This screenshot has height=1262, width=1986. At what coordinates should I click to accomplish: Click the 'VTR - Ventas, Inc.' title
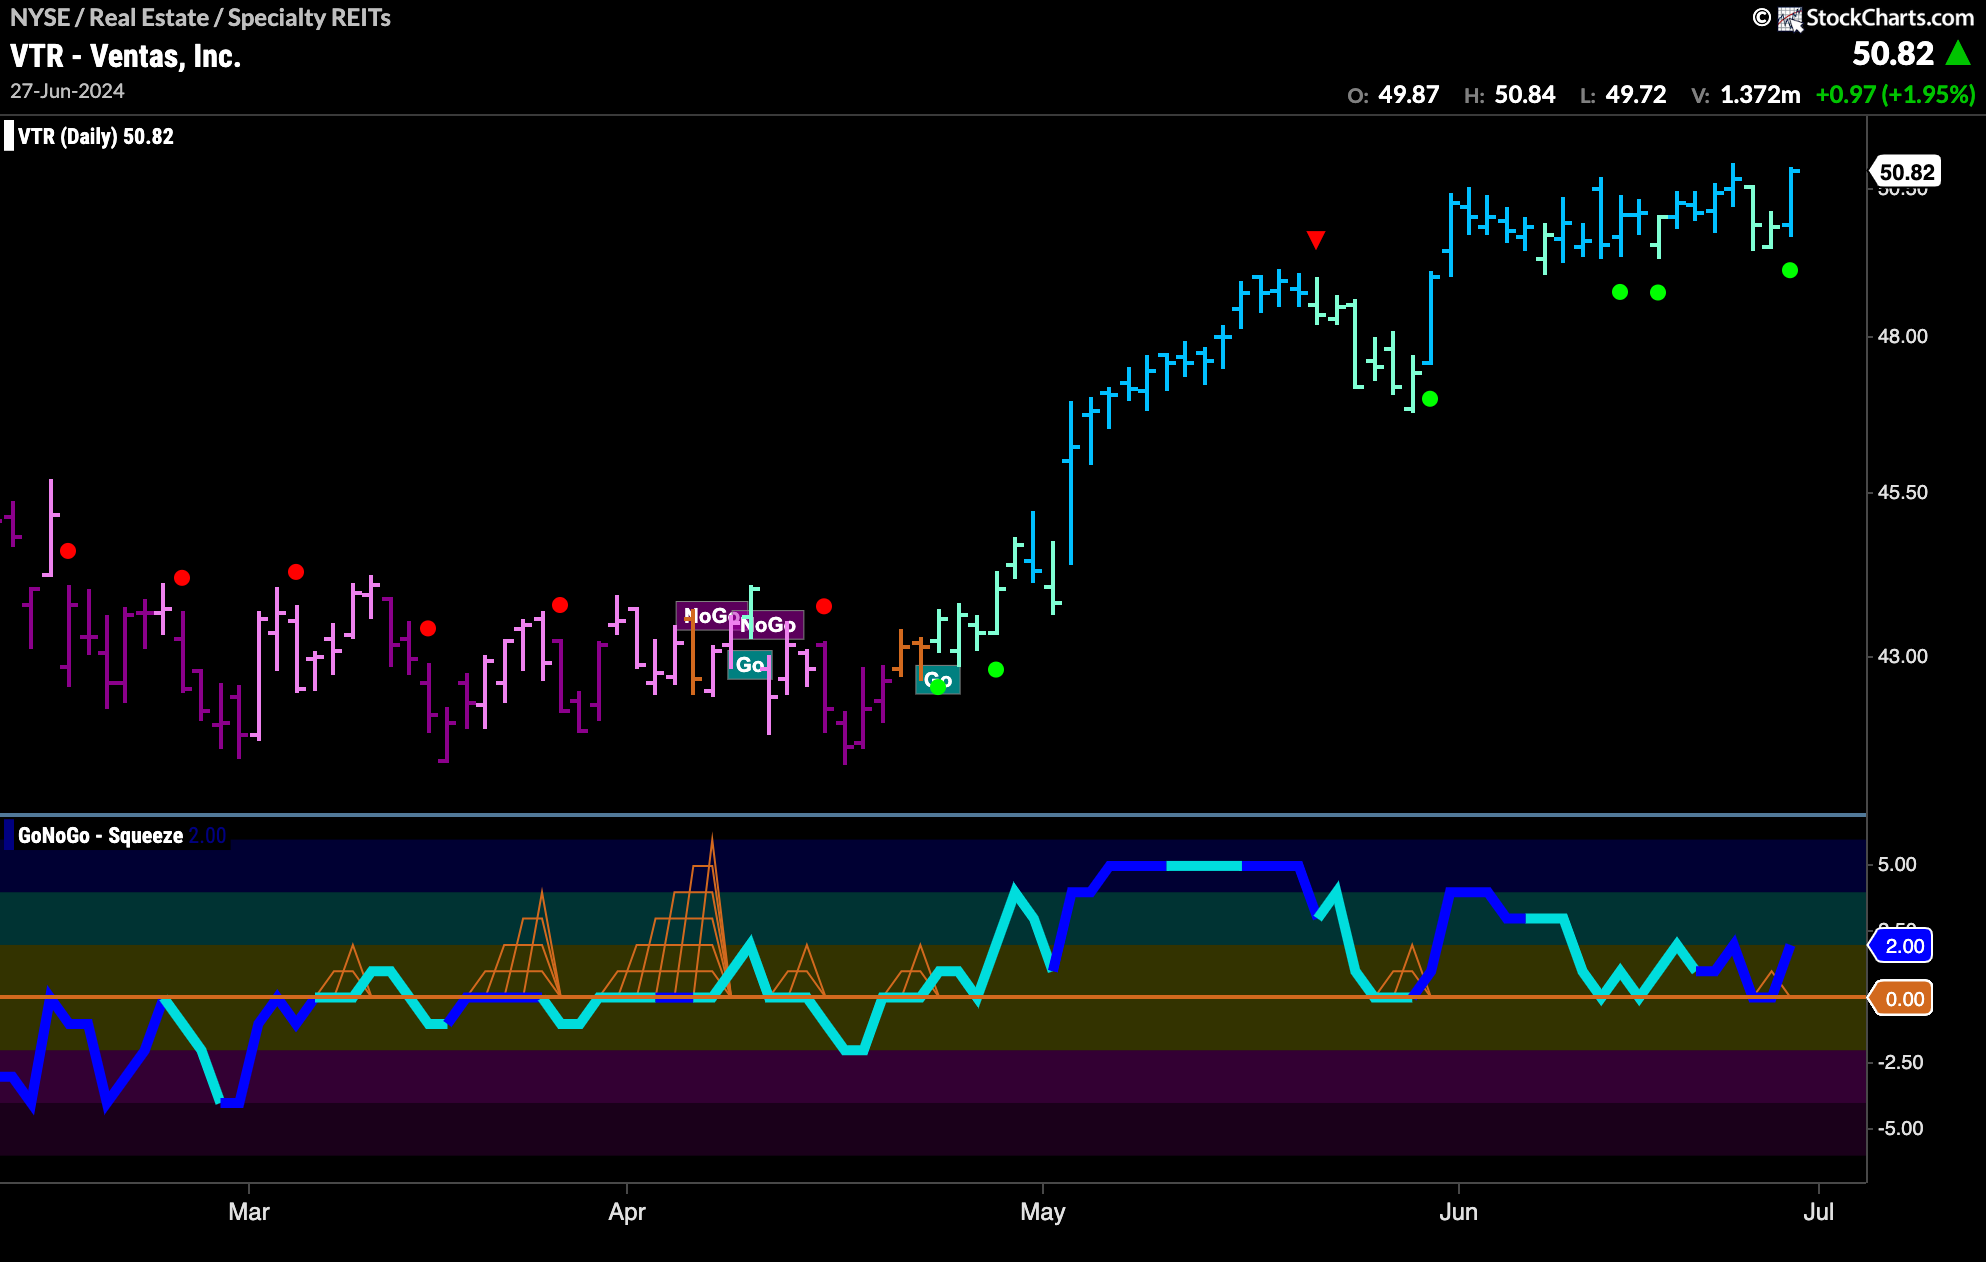[x=126, y=57]
